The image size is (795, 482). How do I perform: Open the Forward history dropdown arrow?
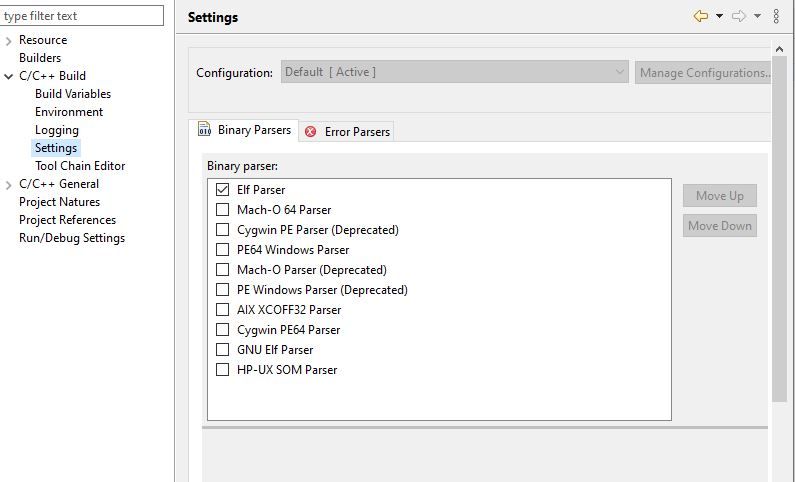point(757,16)
